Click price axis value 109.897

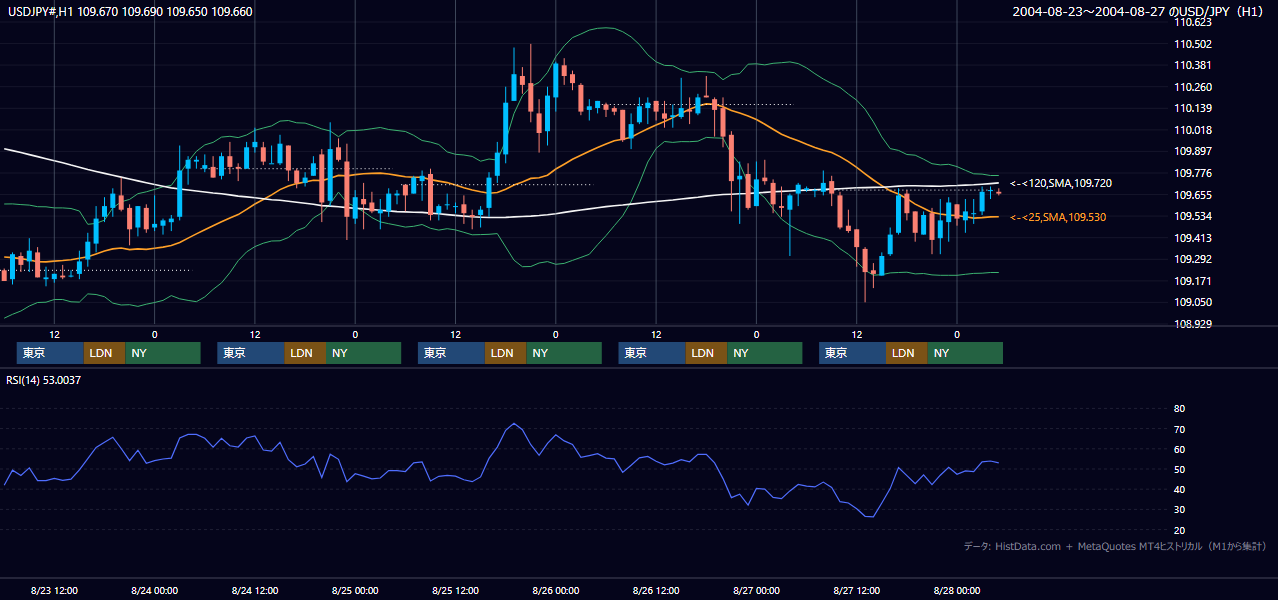[1193, 151]
